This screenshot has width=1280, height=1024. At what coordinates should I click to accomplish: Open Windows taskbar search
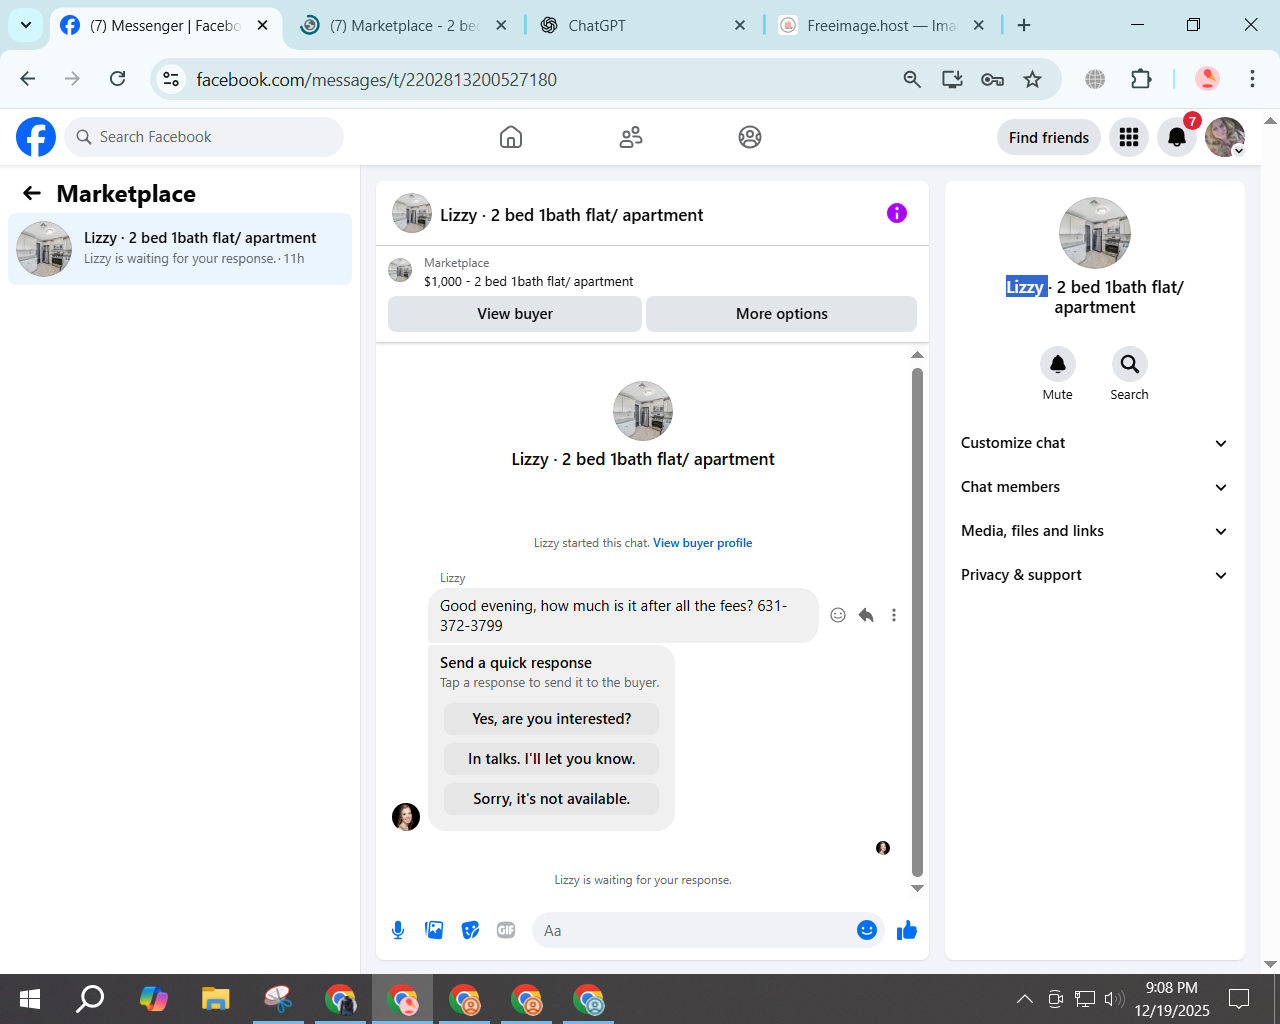click(x=91, y=999)
